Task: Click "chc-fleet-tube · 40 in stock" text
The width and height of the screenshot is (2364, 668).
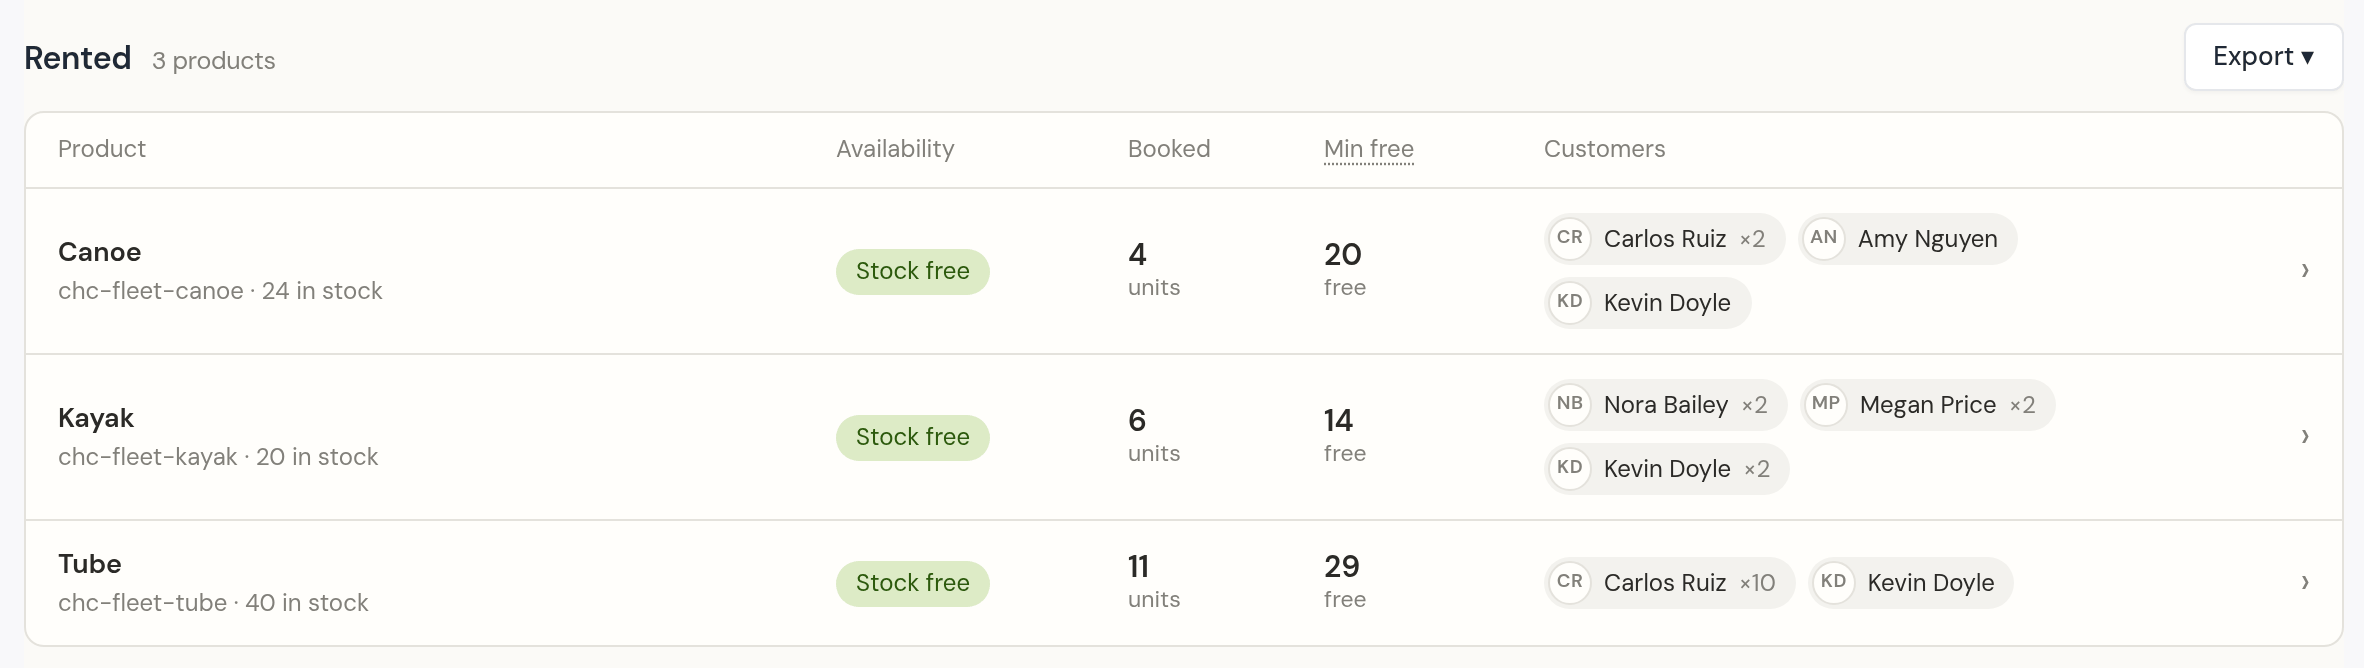Action: pyautogui.click(x=213, y=603)
